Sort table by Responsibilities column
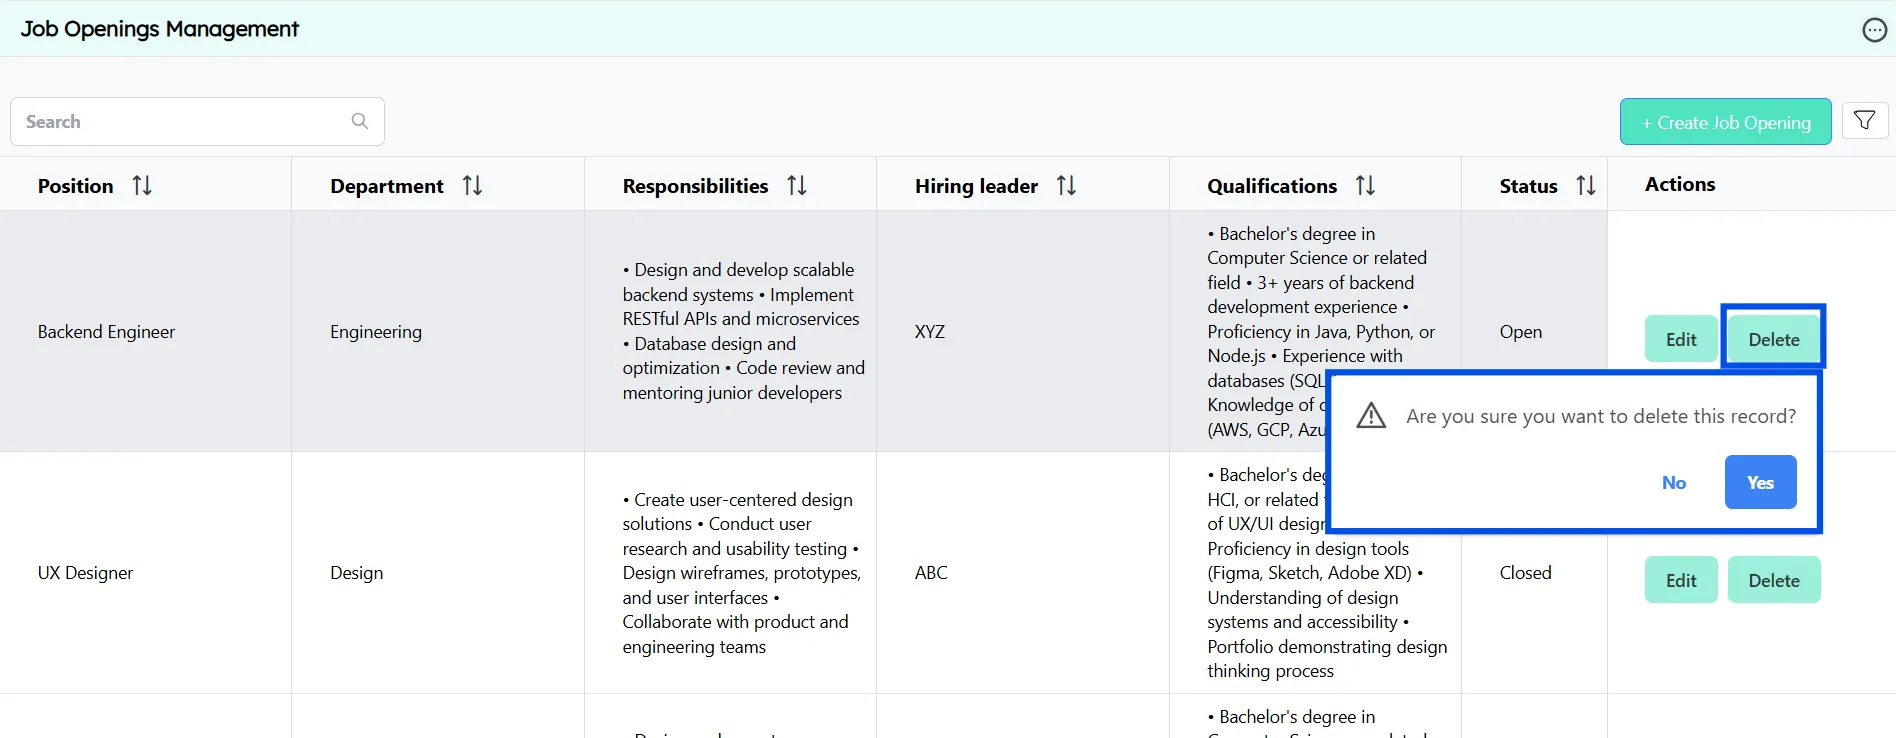Image resolution: width=1896 pixels, height=738 pixels. pyautogui.click(x=796, y=185)
